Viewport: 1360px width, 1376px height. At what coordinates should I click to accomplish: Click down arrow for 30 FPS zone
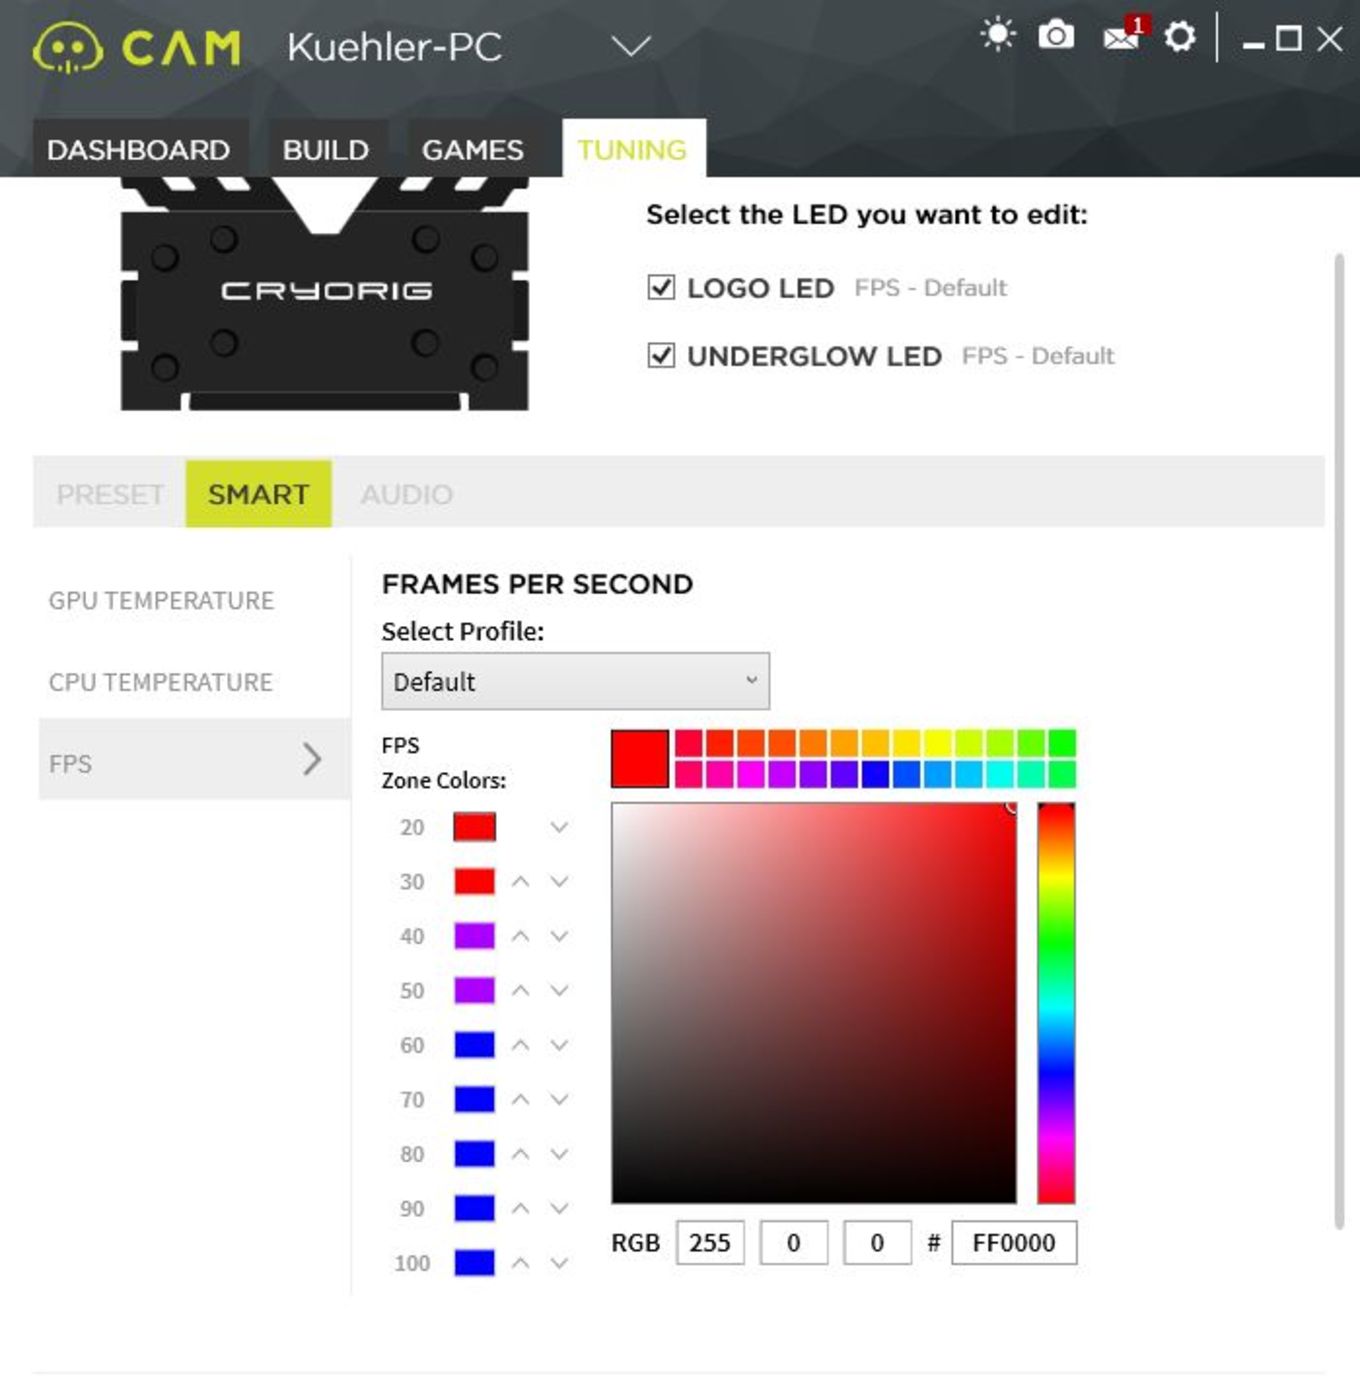tap(559, 881)
